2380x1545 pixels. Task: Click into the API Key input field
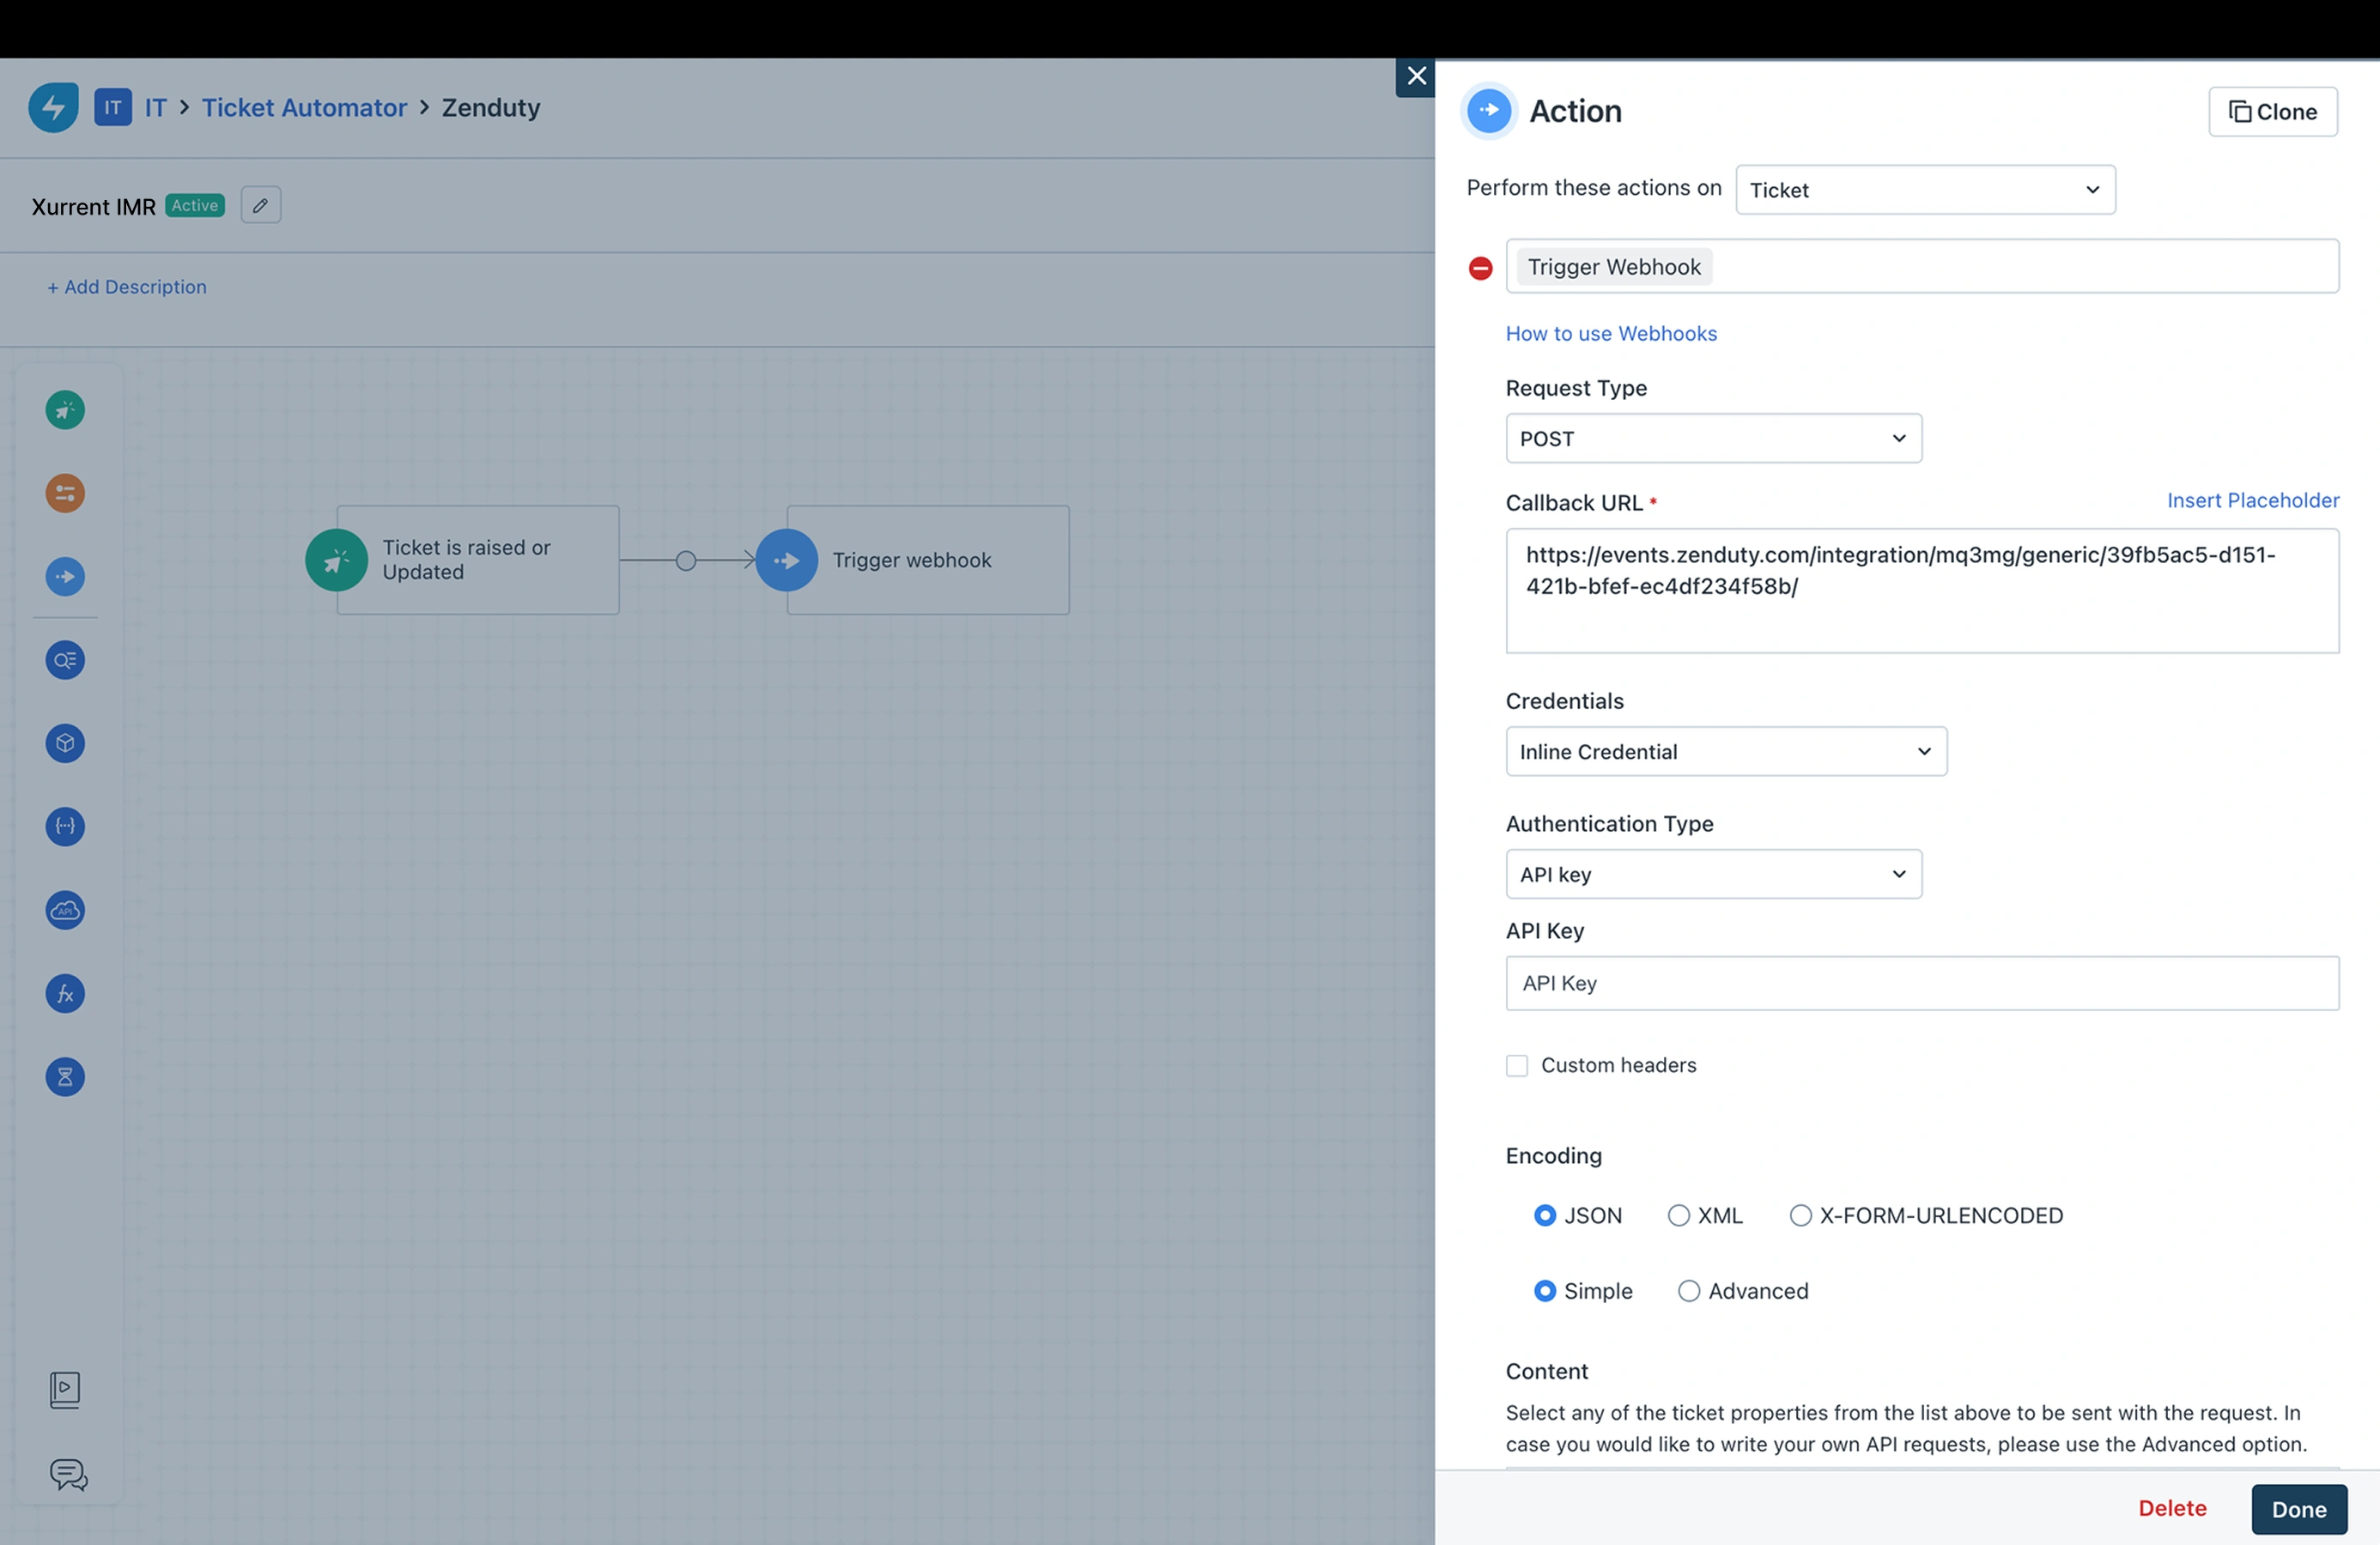pyautogui.click(x=1921, y=983)
